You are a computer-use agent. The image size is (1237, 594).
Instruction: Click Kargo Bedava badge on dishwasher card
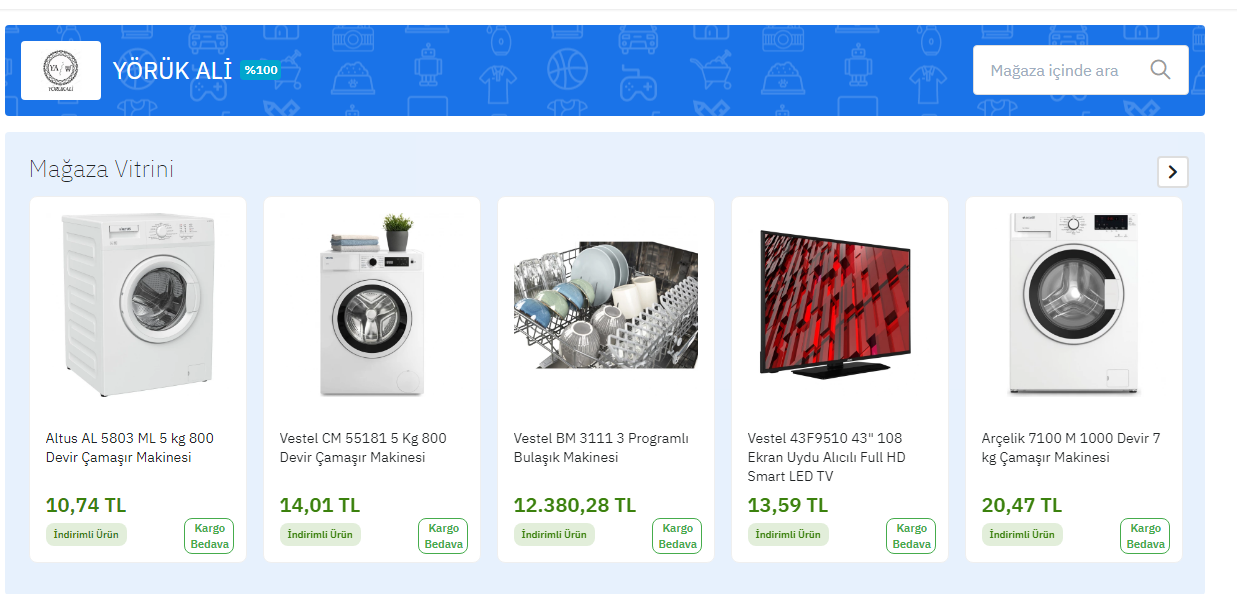click(x=677, y=536)
